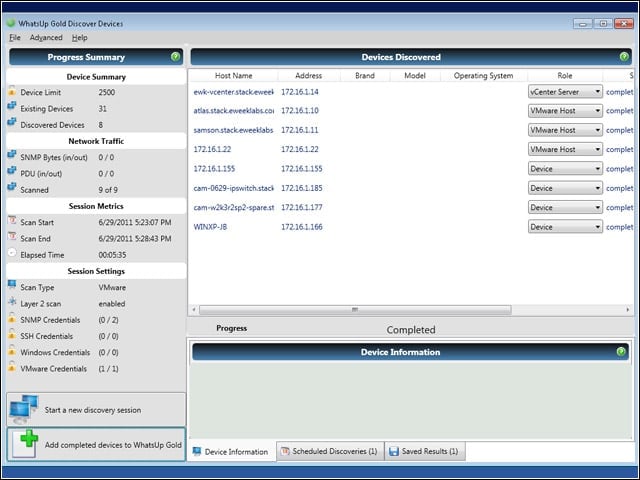Open the Role dropdown for WINXP-JB
The height and width of the screenshot is (480, 640).
pos(565,227)
